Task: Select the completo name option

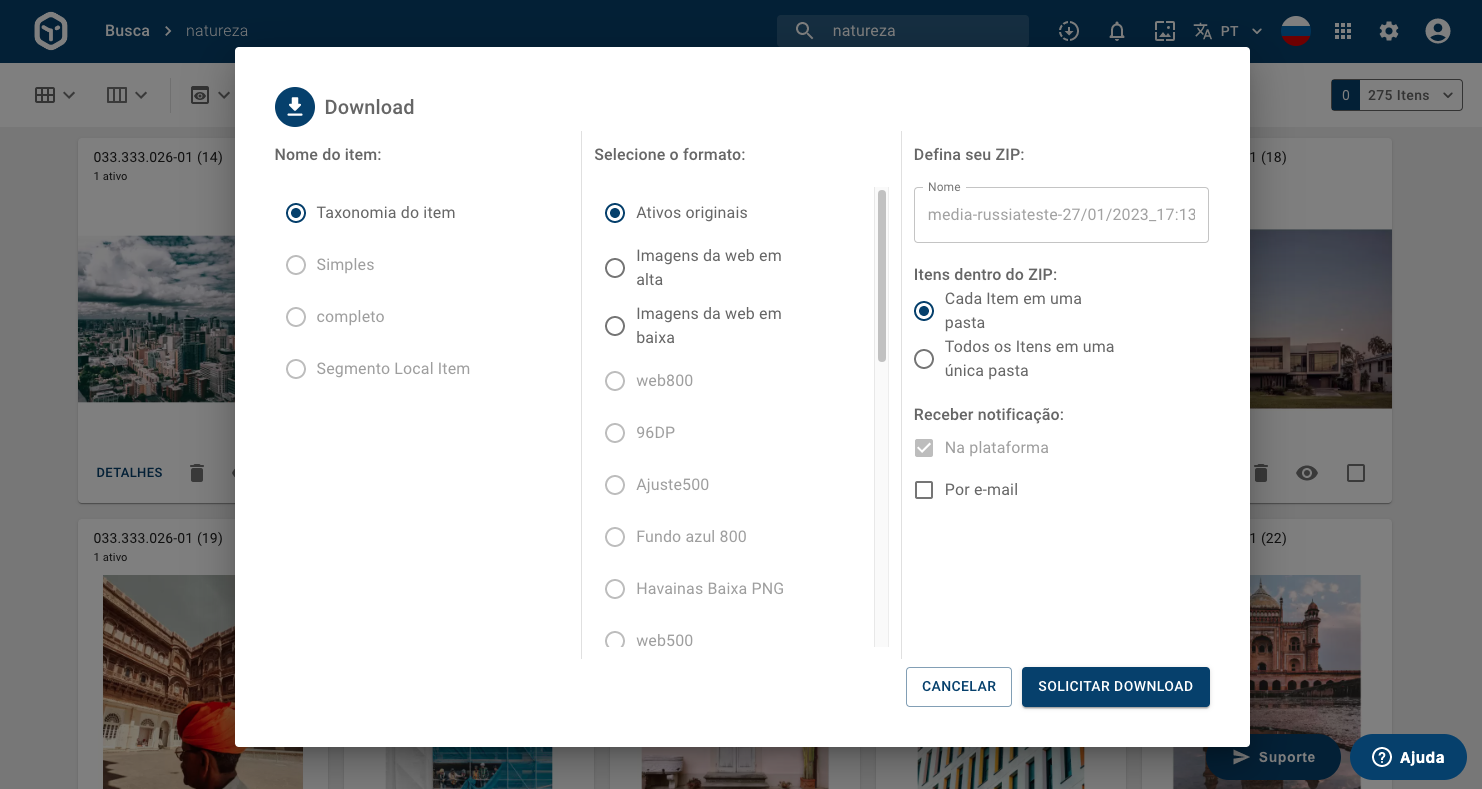Action: (x=296, y=317)
